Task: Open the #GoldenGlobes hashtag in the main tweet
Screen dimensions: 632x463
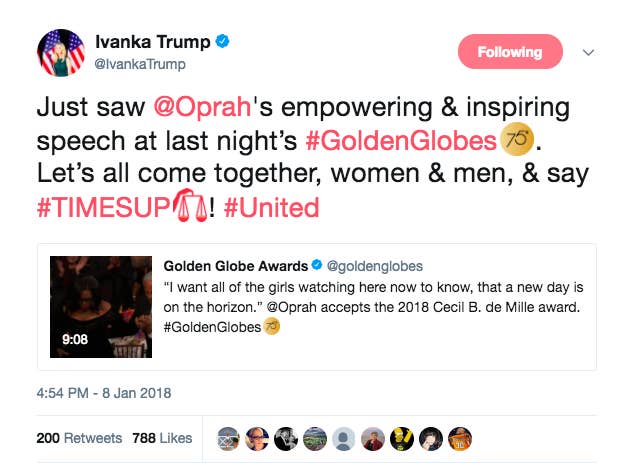Action: [401, 141]
